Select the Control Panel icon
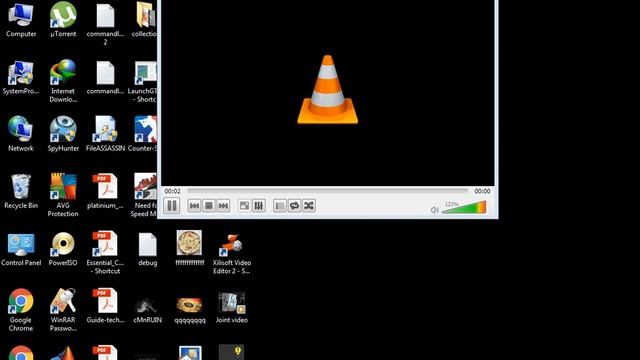 pyautogui.click(x=21, y=249)
